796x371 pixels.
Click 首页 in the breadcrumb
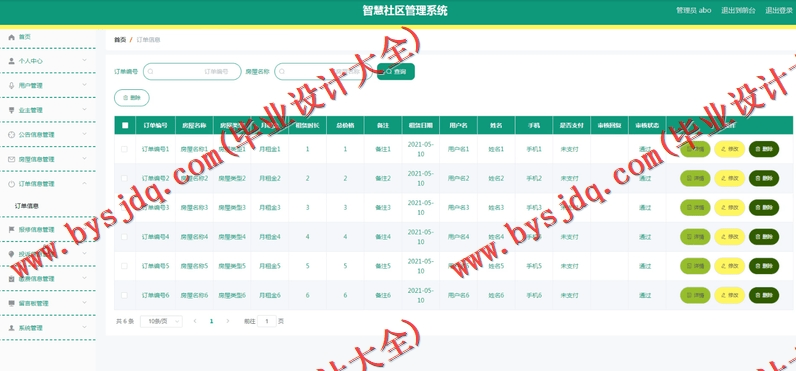pos(120,40)
